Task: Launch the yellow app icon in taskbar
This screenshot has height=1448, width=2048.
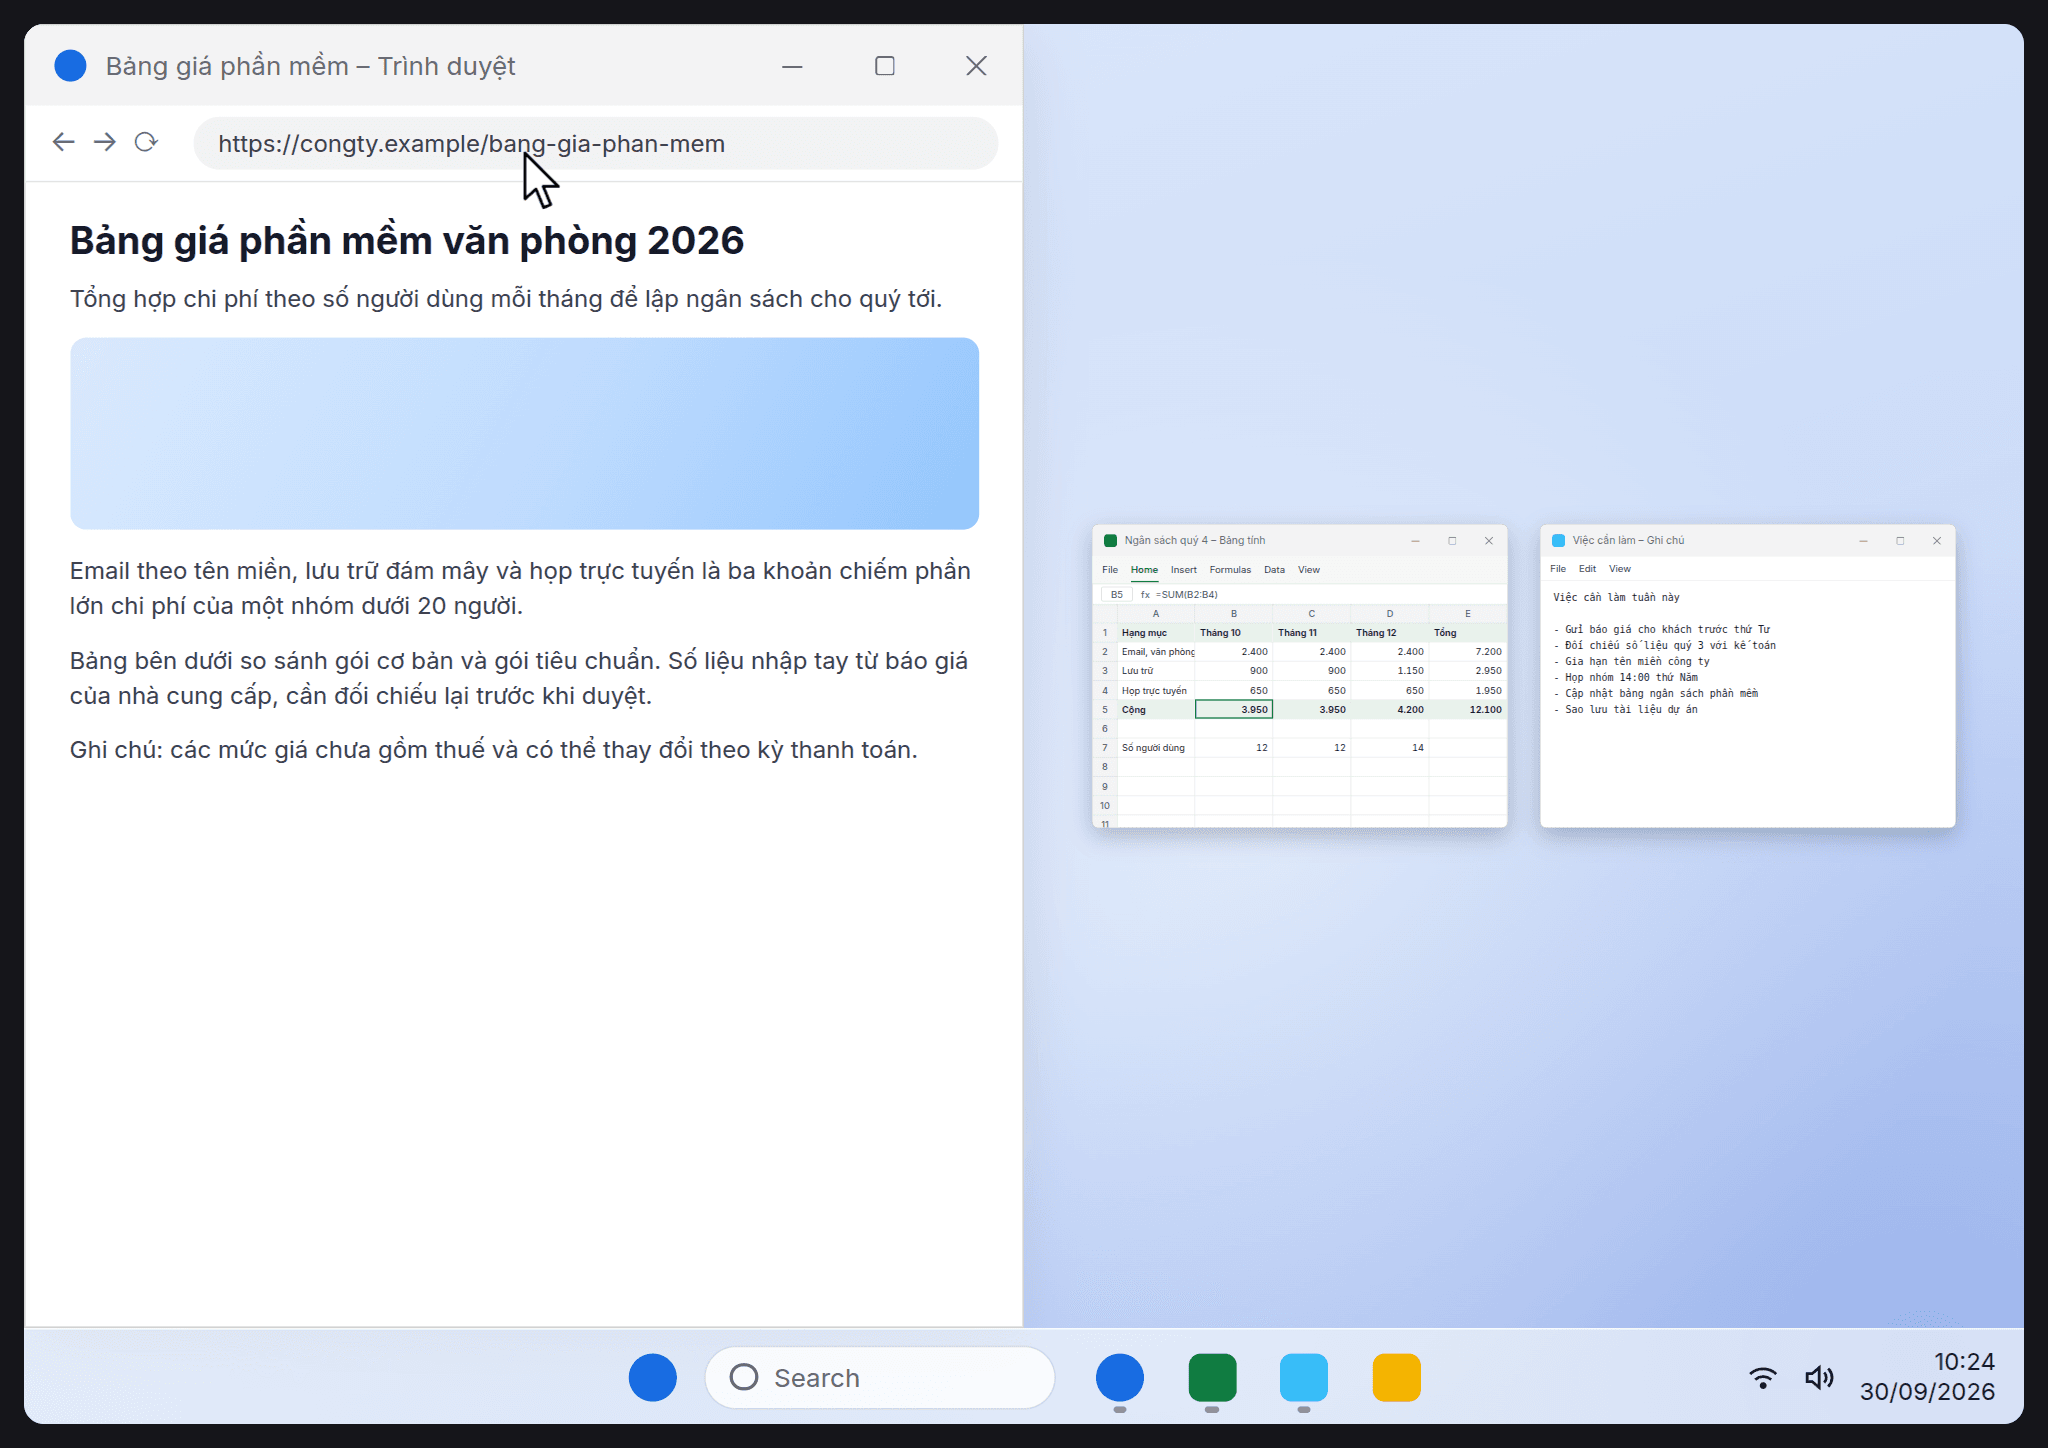Action: 1396,1377
